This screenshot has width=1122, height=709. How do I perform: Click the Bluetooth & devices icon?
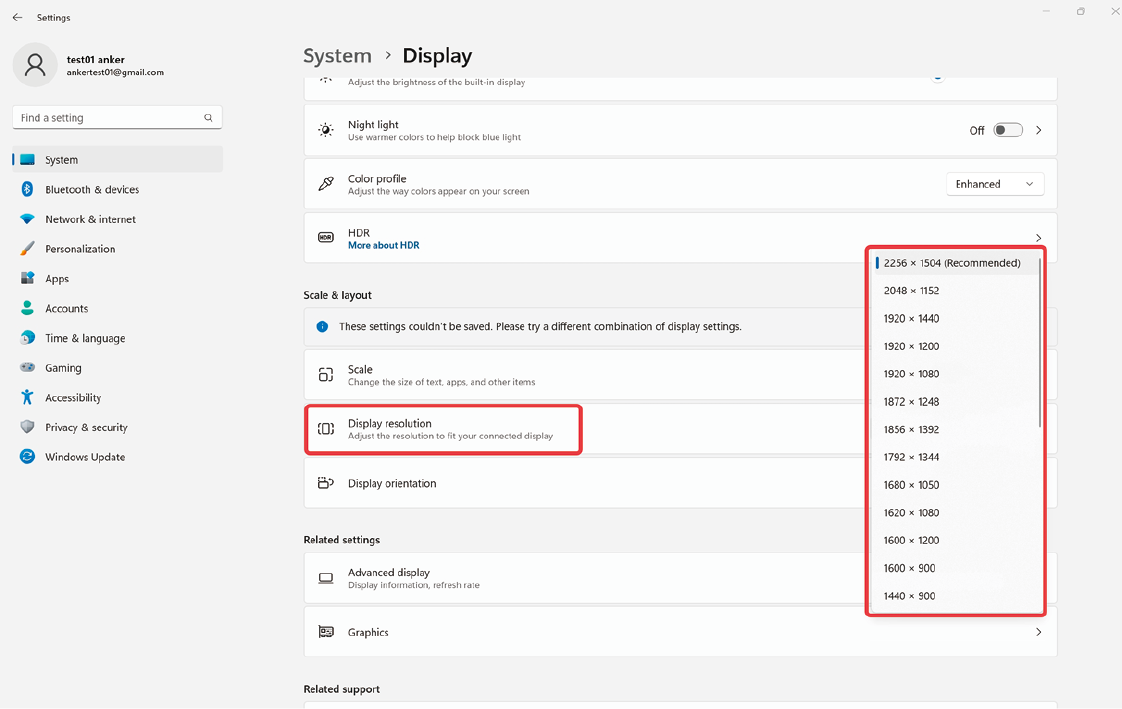pyautogui.click(x=27, y=189)
